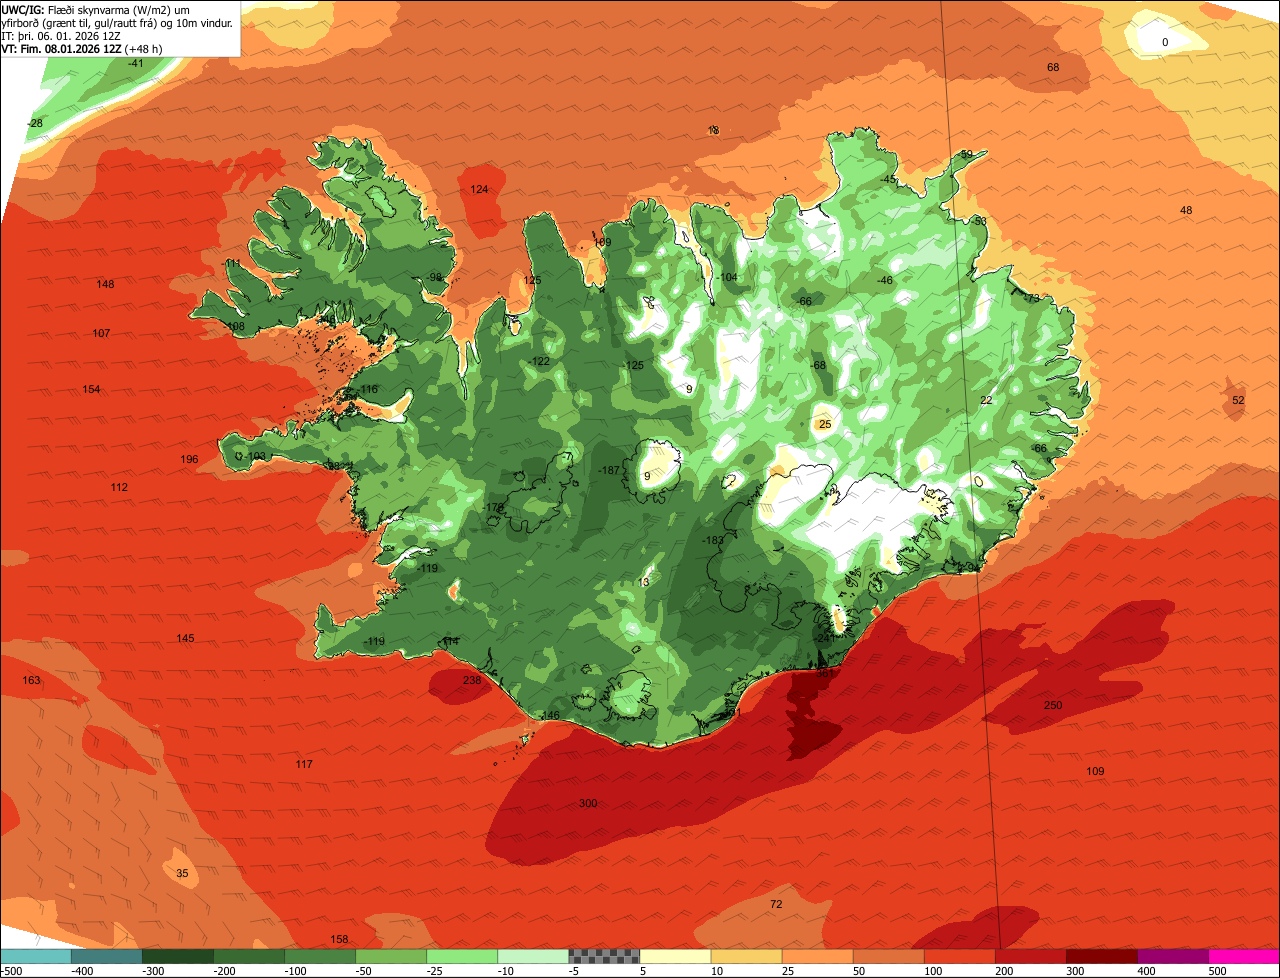
Task: Click the '25' value in the yellow spot
Action: coord(825,424)
